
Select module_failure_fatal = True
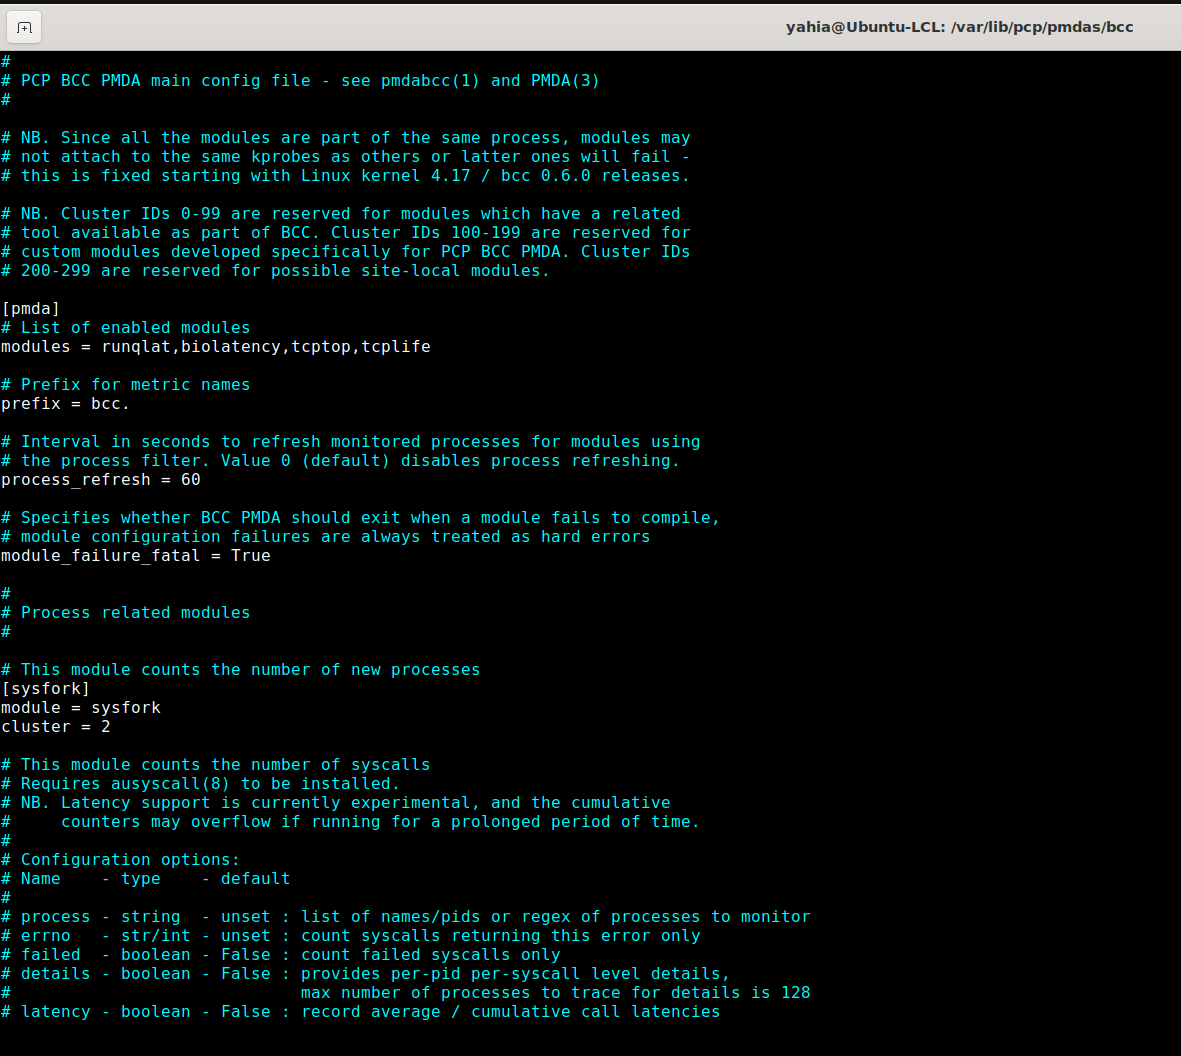pyautogui.click(x=135, y=555)
